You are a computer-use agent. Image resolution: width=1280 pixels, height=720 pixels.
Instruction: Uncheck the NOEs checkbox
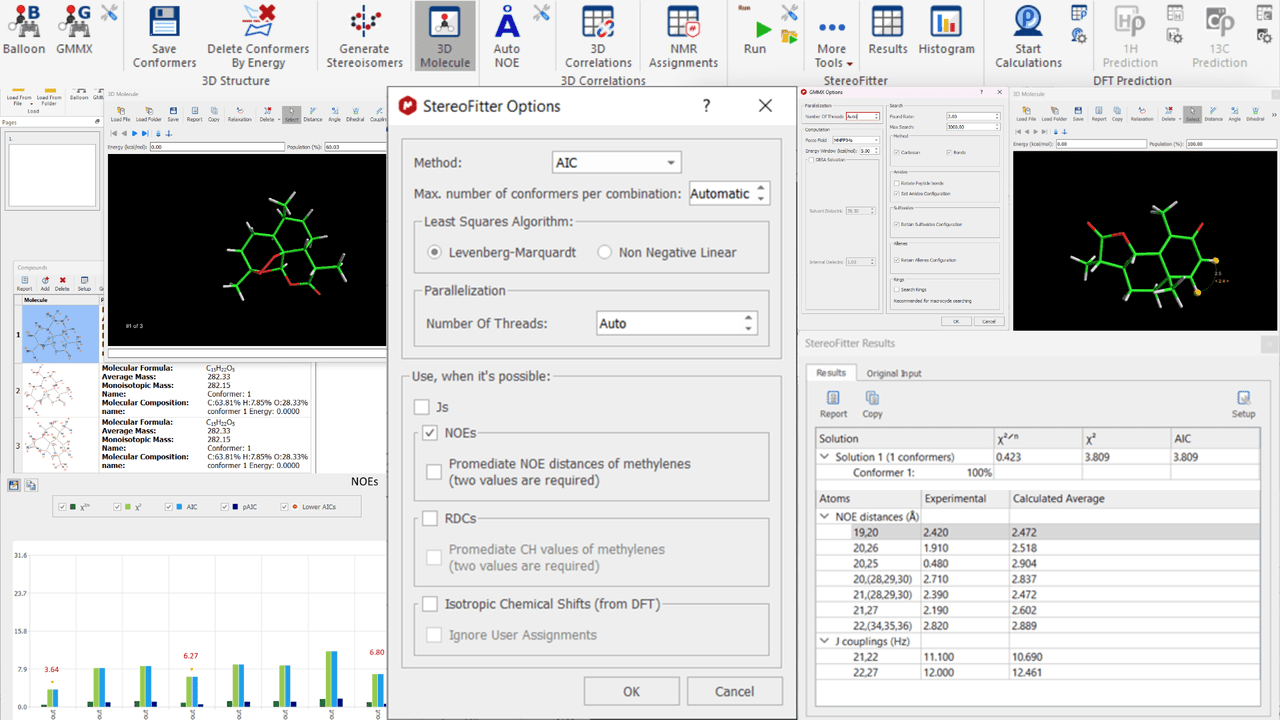[x=430, y=433]
